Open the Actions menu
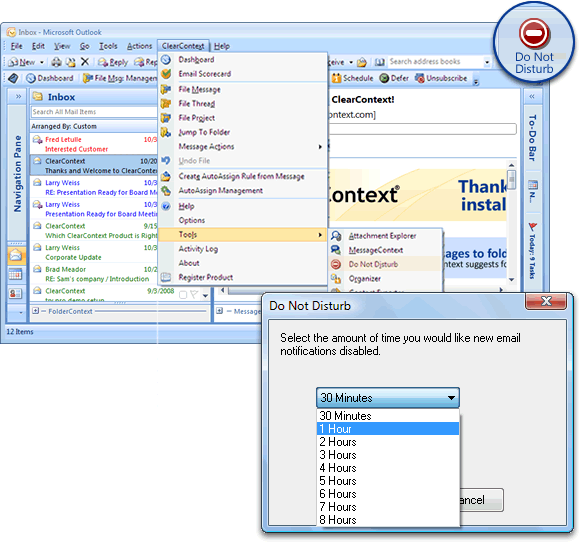The height and width of the screenshot is (542, 580). (139, 46)
